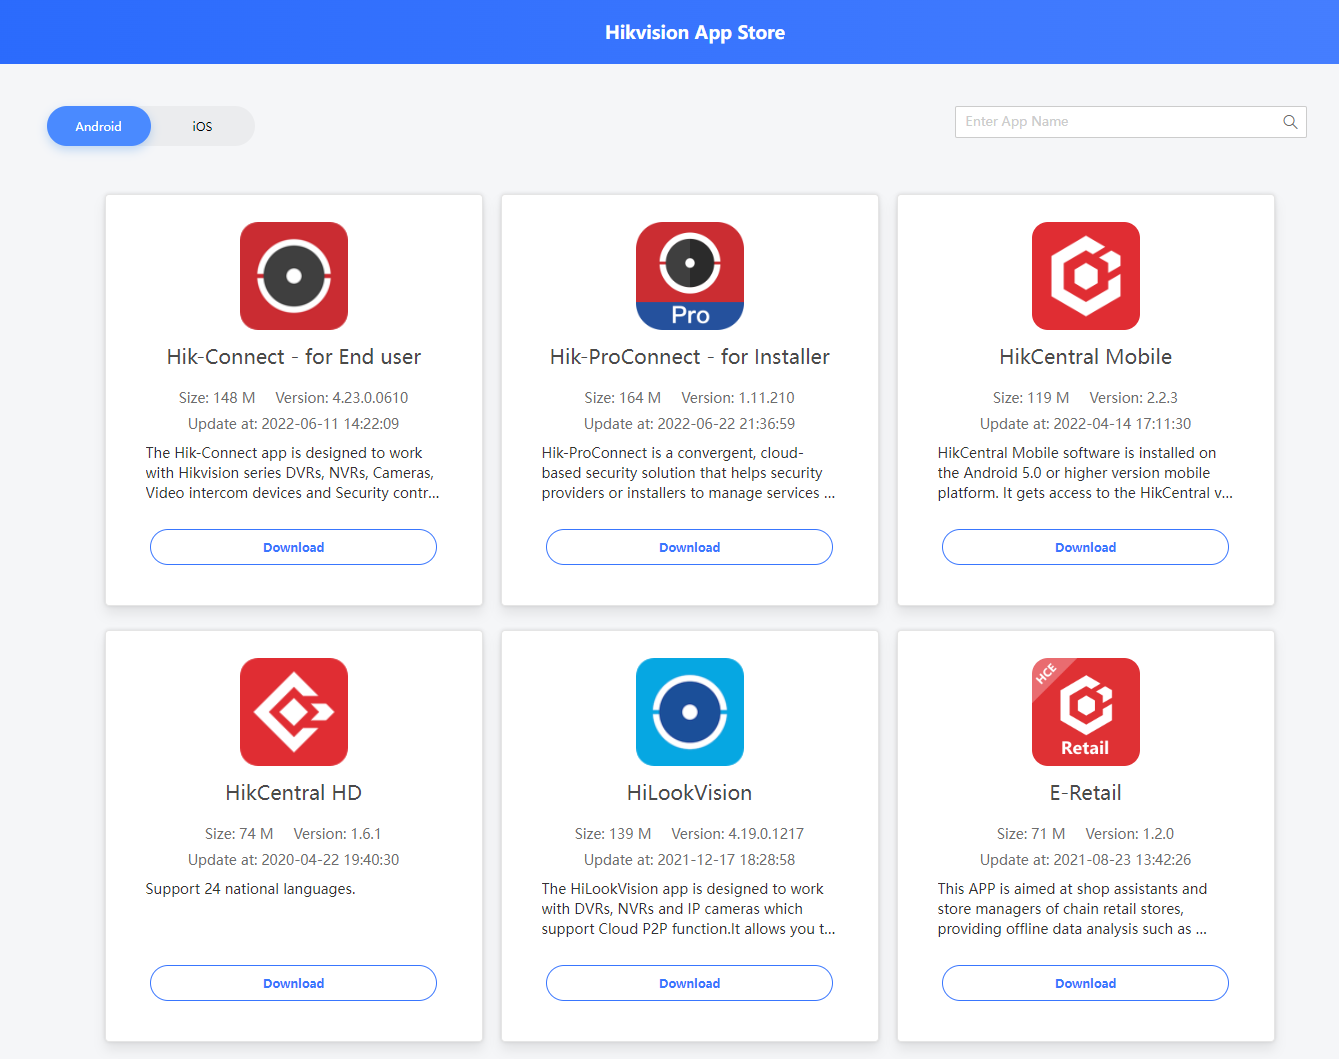Click 'Size: 164 M' text
This screenshot has width=1339, height=1059.
pos(623,398)
